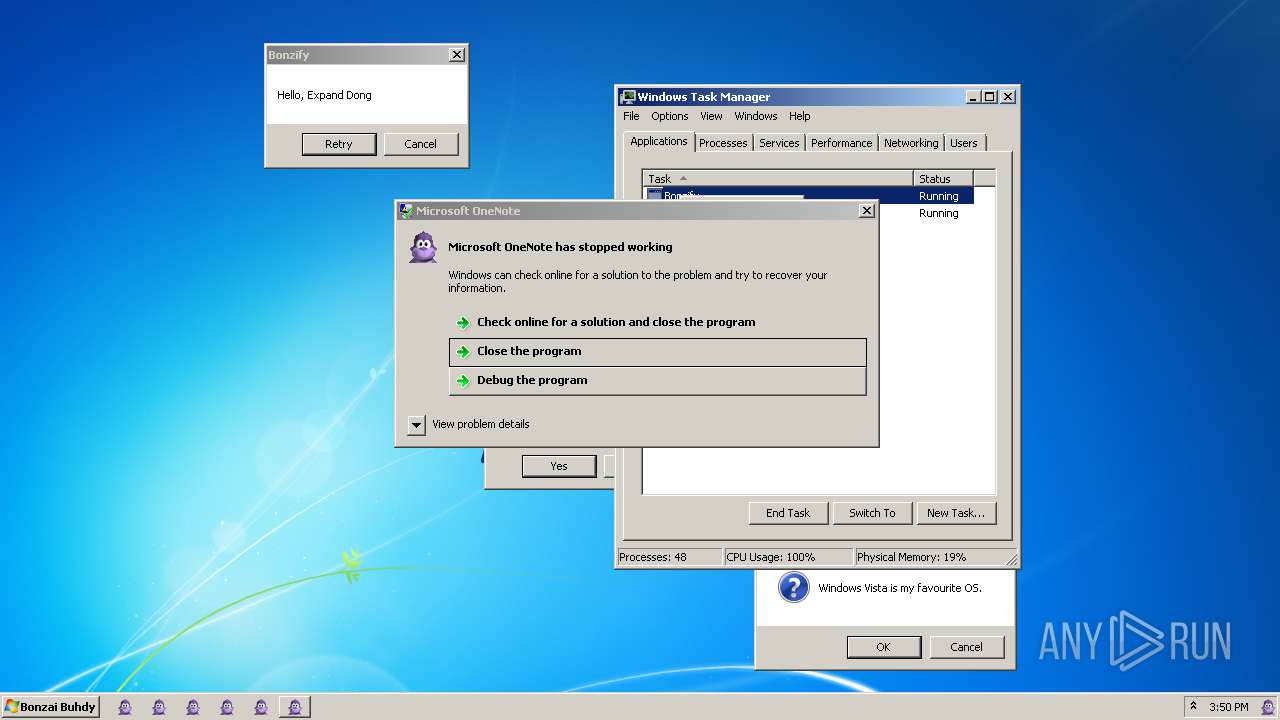
Task: Switch to the Networking tab
Action: [x=911, y=143]
